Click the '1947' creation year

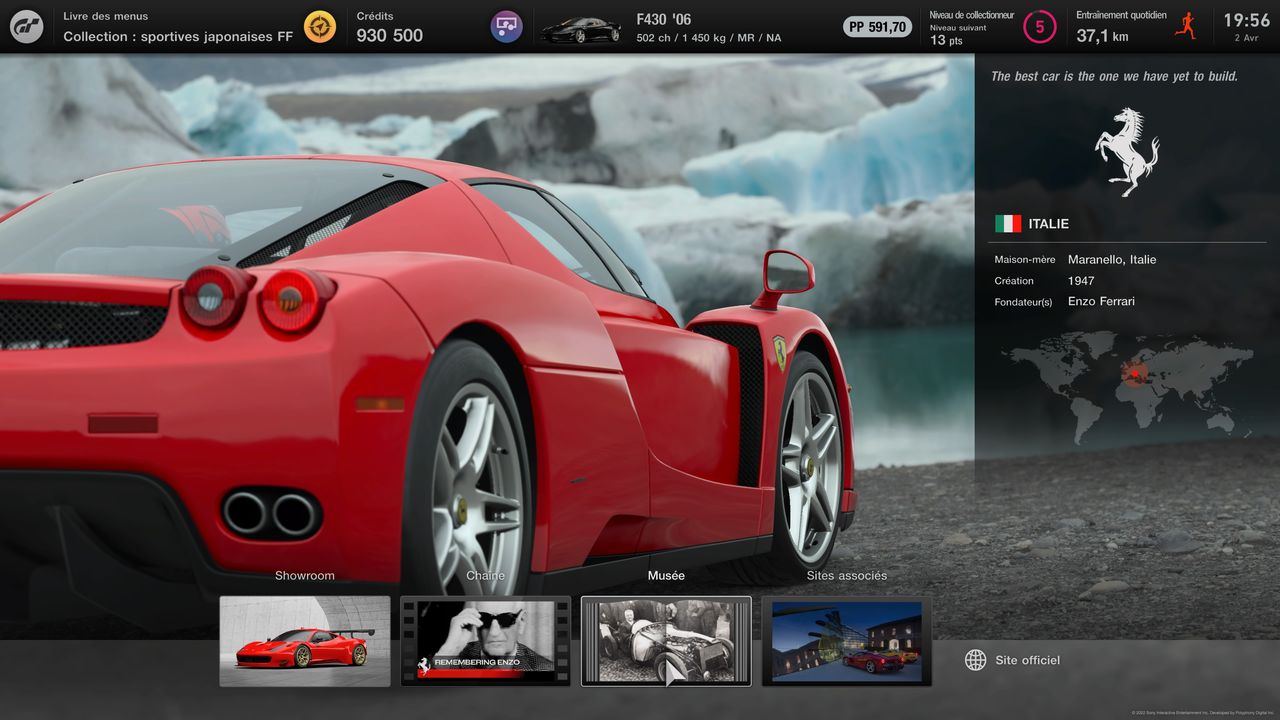point(1081,281)
